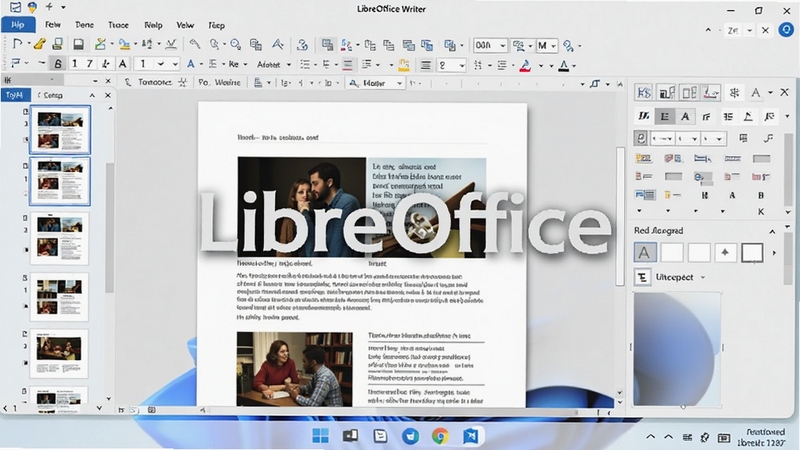Toggle the highlighted bold "B" button
The height and width of the screenshot is (450, 800).
pos(58,64)
